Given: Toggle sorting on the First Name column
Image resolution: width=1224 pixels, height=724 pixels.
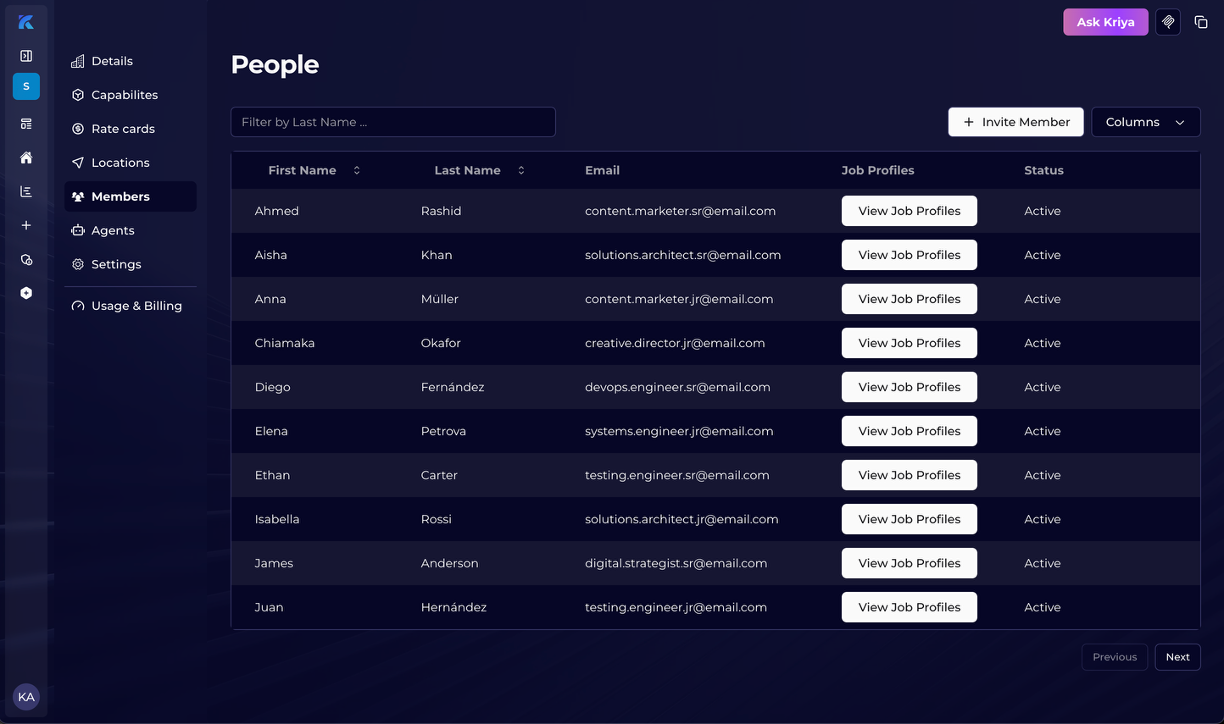Looking at the screenshot, I should pos(357,170).
